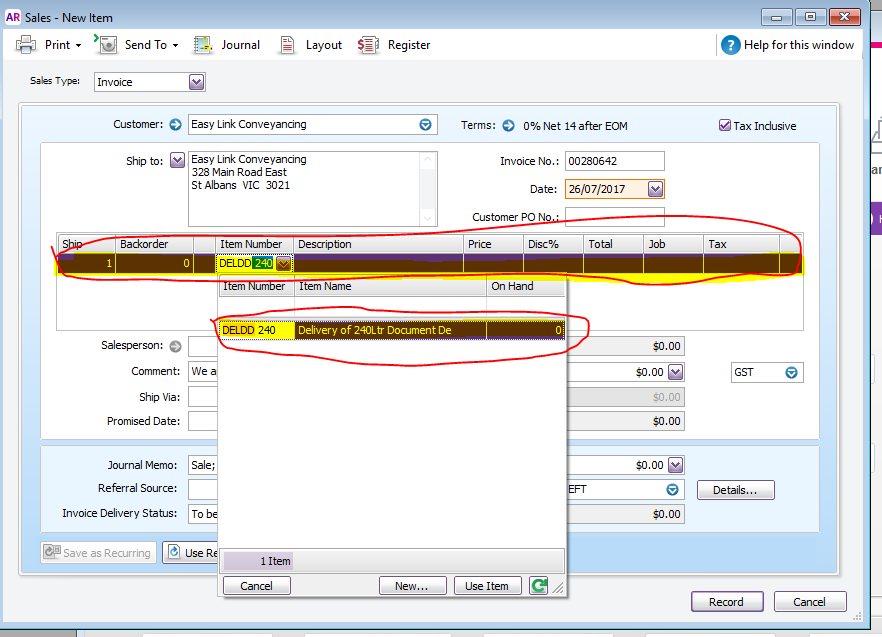The image size is (882, 637).
Task: Click the Customer zoom arrow icon
Action: click(176, 124)
